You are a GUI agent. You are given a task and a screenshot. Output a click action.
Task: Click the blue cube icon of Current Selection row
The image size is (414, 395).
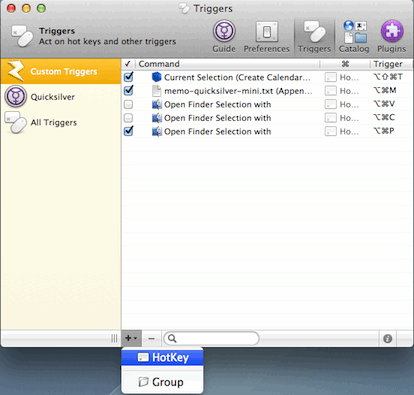point(156,77)
